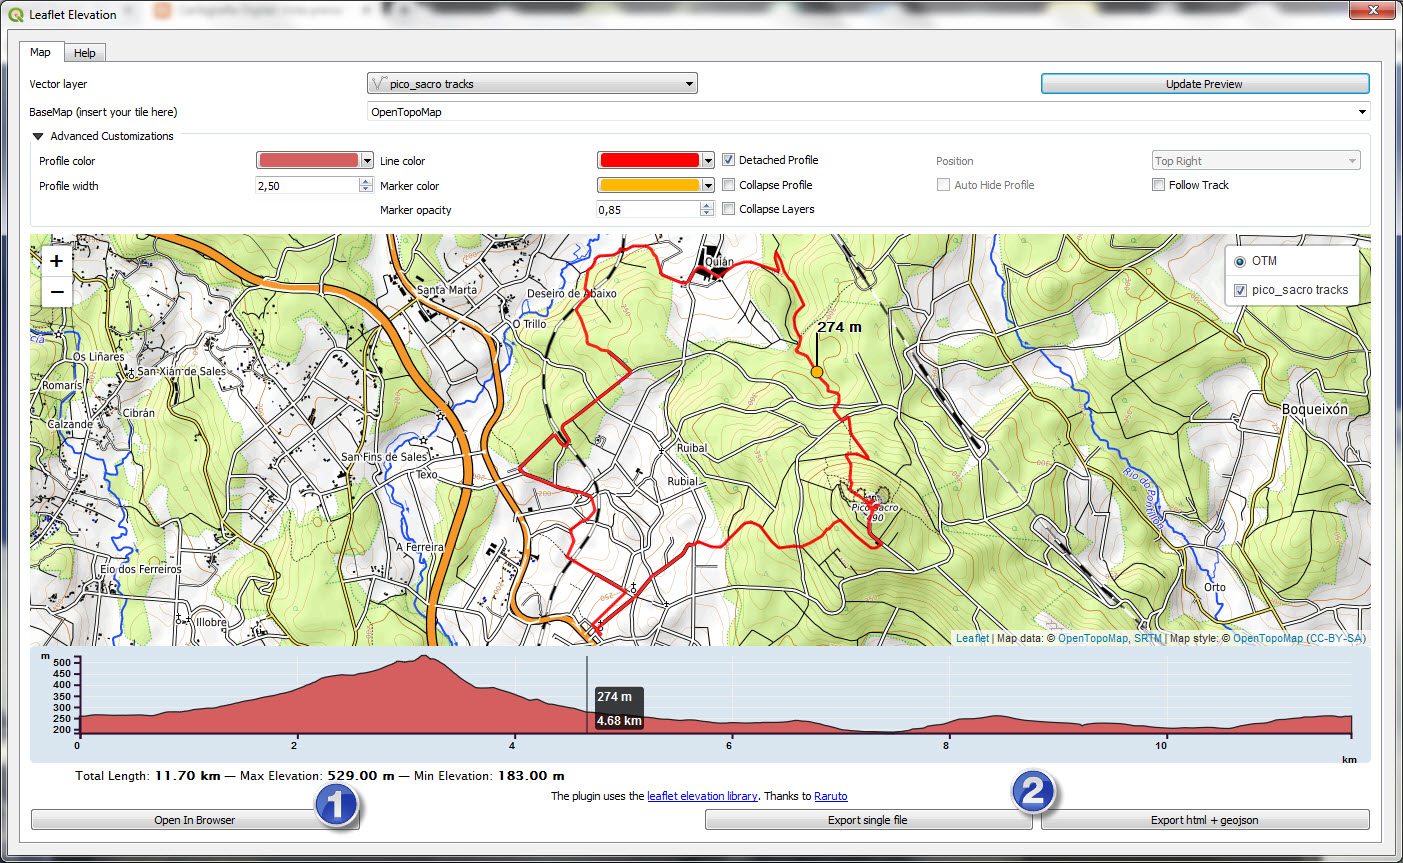Screen dimensions: 1403x863
Task: Zoom in the map with plus button
Action: tap(56, 261)
